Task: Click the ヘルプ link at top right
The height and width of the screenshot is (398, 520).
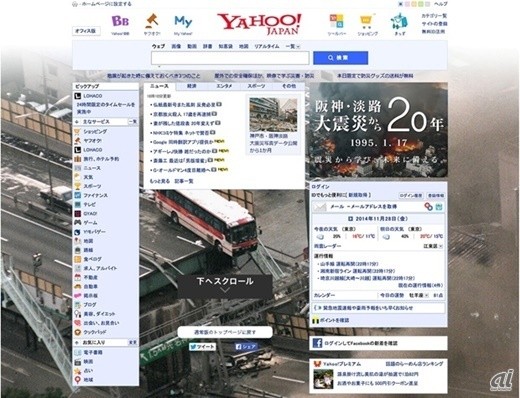Action: [441, 4]
